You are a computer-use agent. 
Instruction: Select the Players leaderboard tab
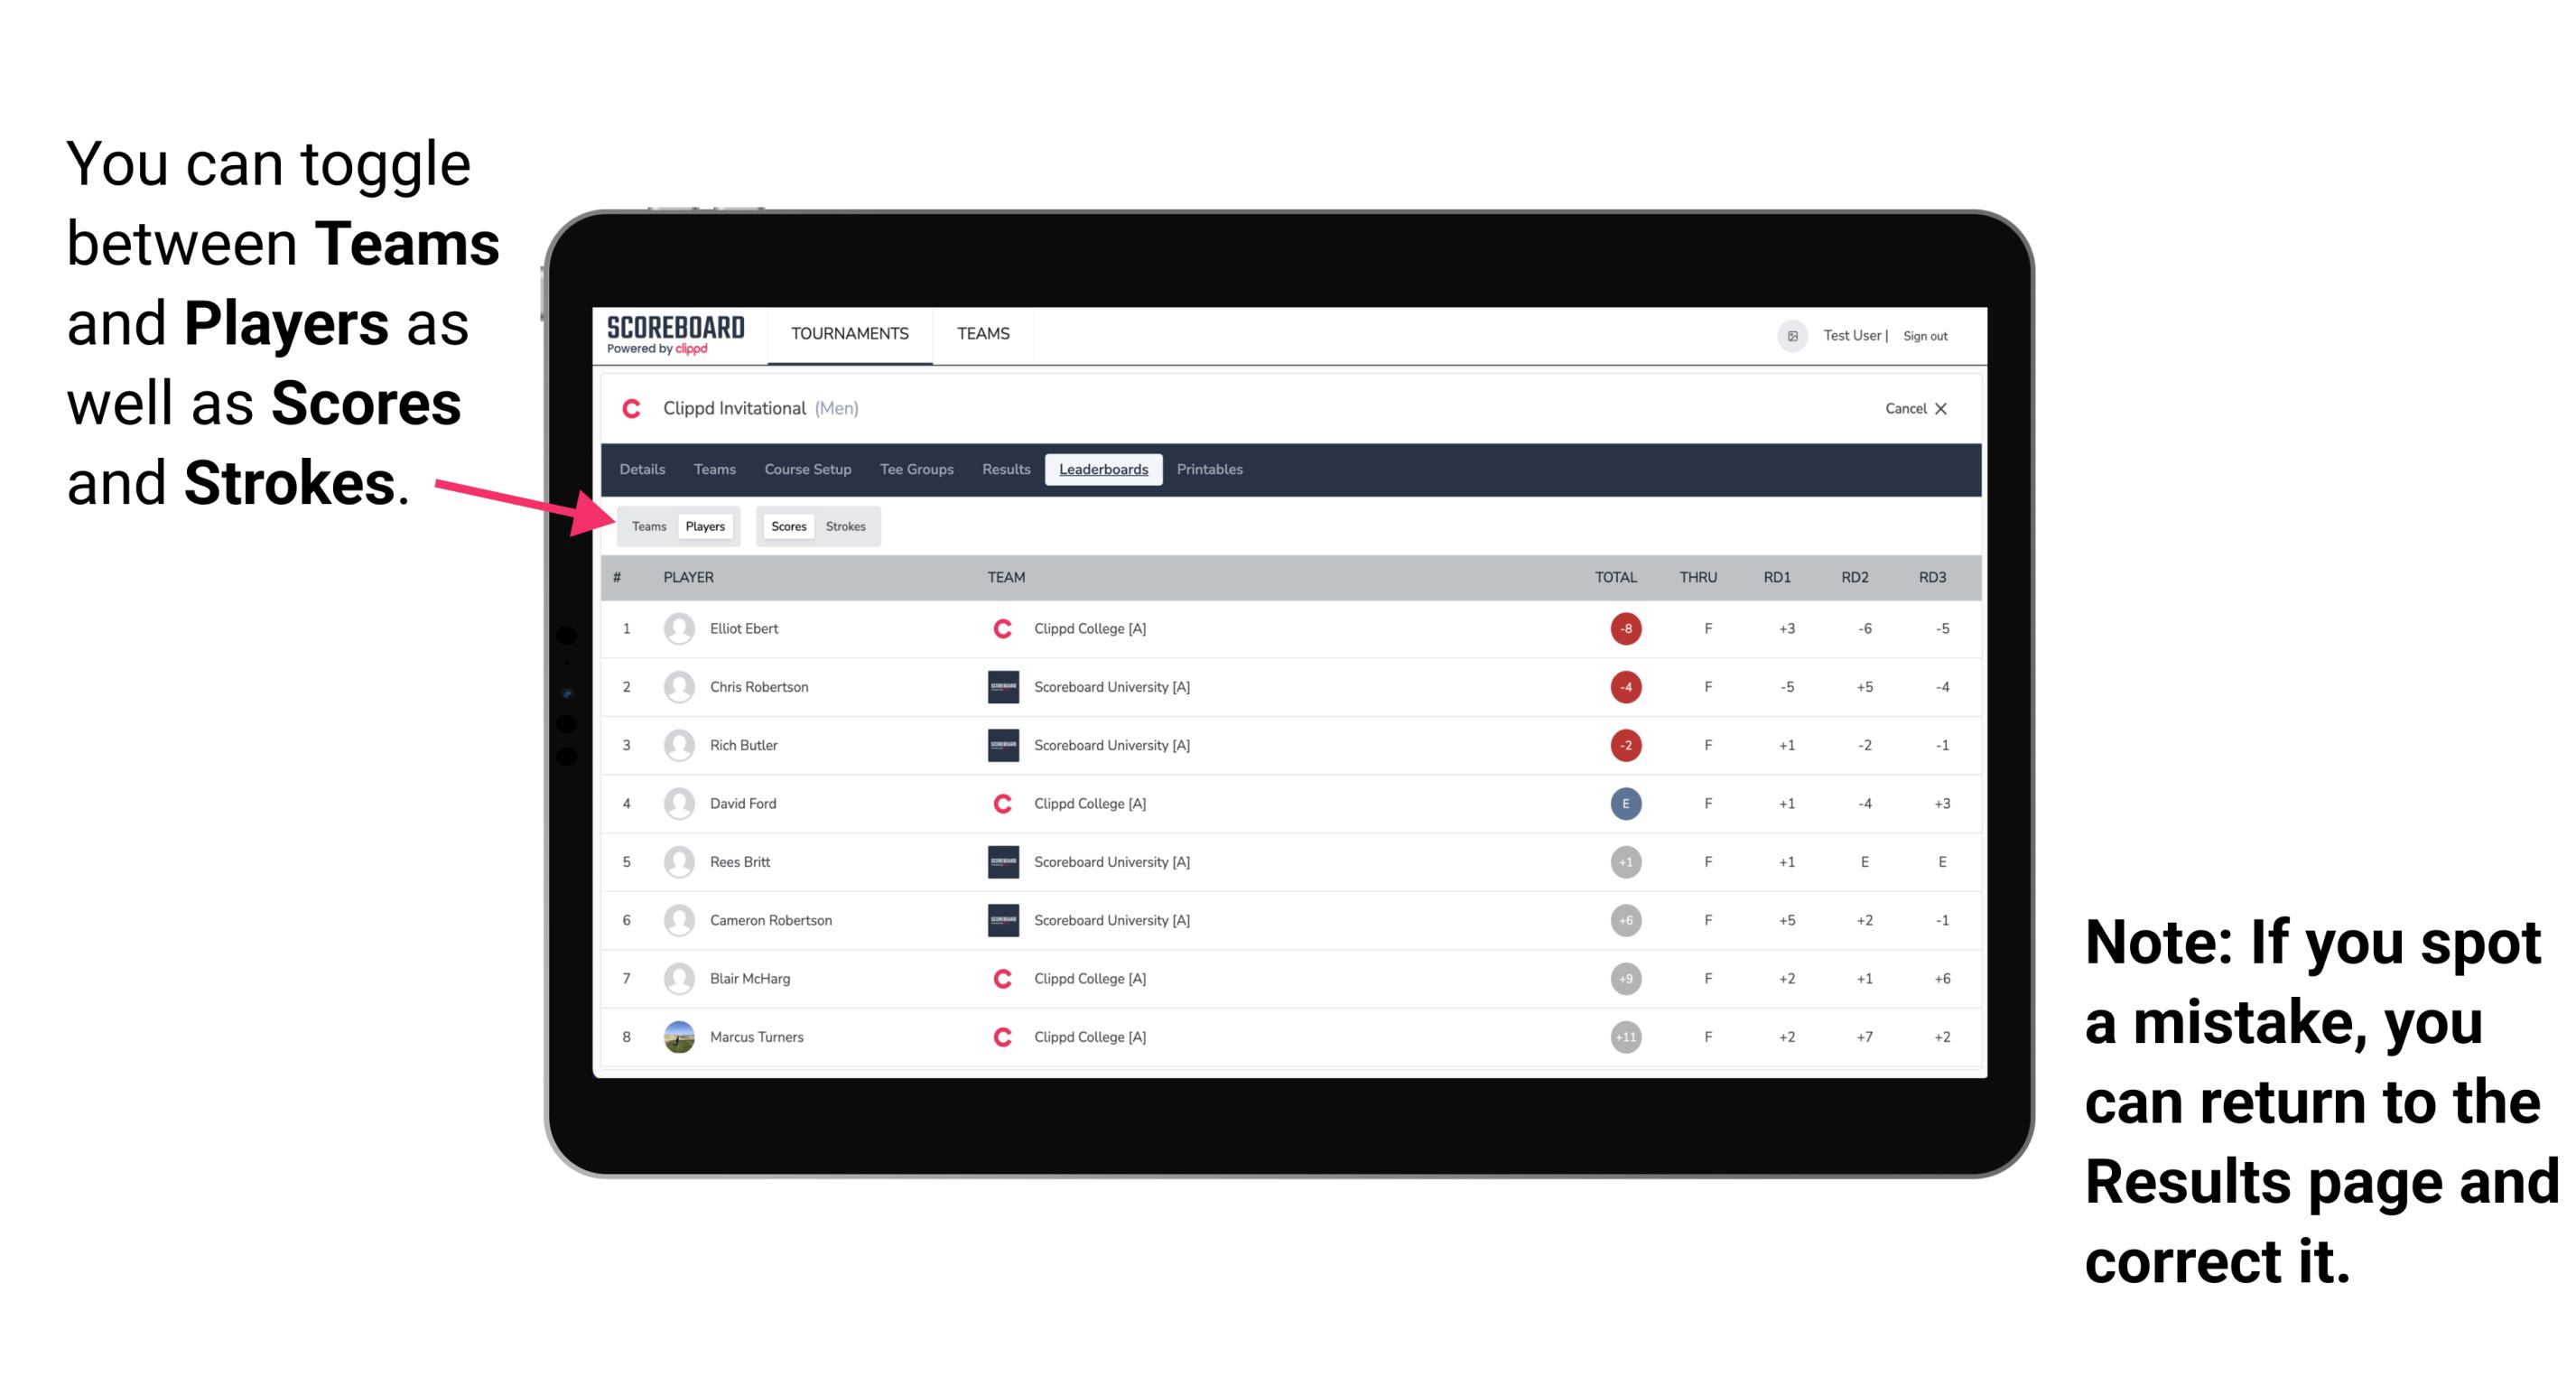point(704,526)
